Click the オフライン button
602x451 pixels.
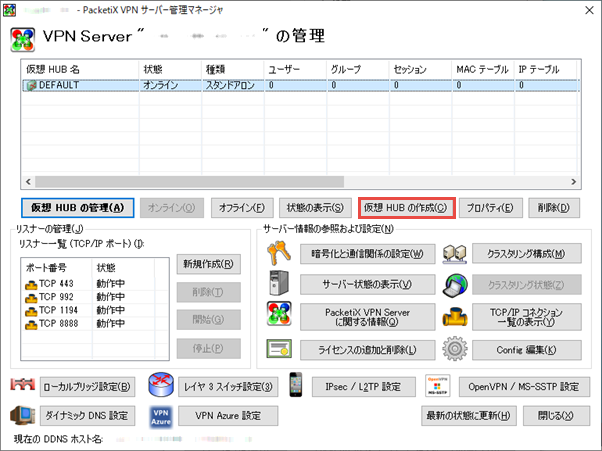pyautogui.click(x=241, y=208)
